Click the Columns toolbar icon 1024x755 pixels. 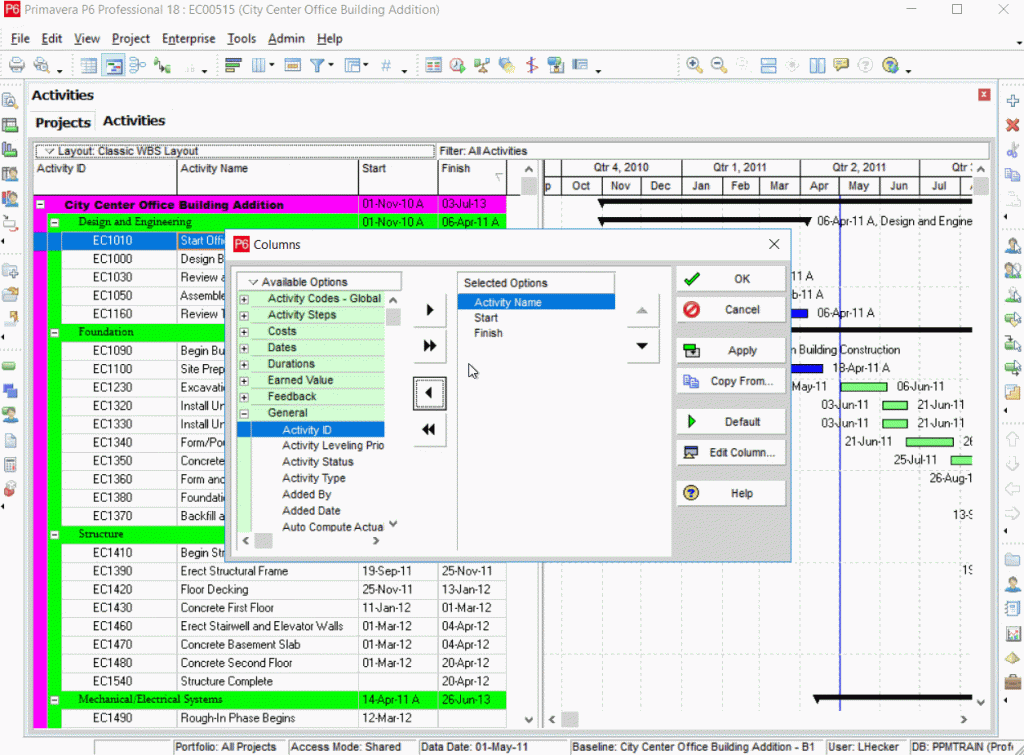pyautogui.click(x=259, y=65)
